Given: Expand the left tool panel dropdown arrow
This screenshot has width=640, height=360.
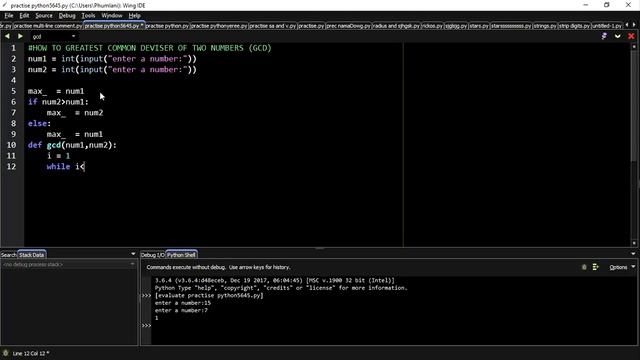Looking at the screenshot, I should point(133,254).
